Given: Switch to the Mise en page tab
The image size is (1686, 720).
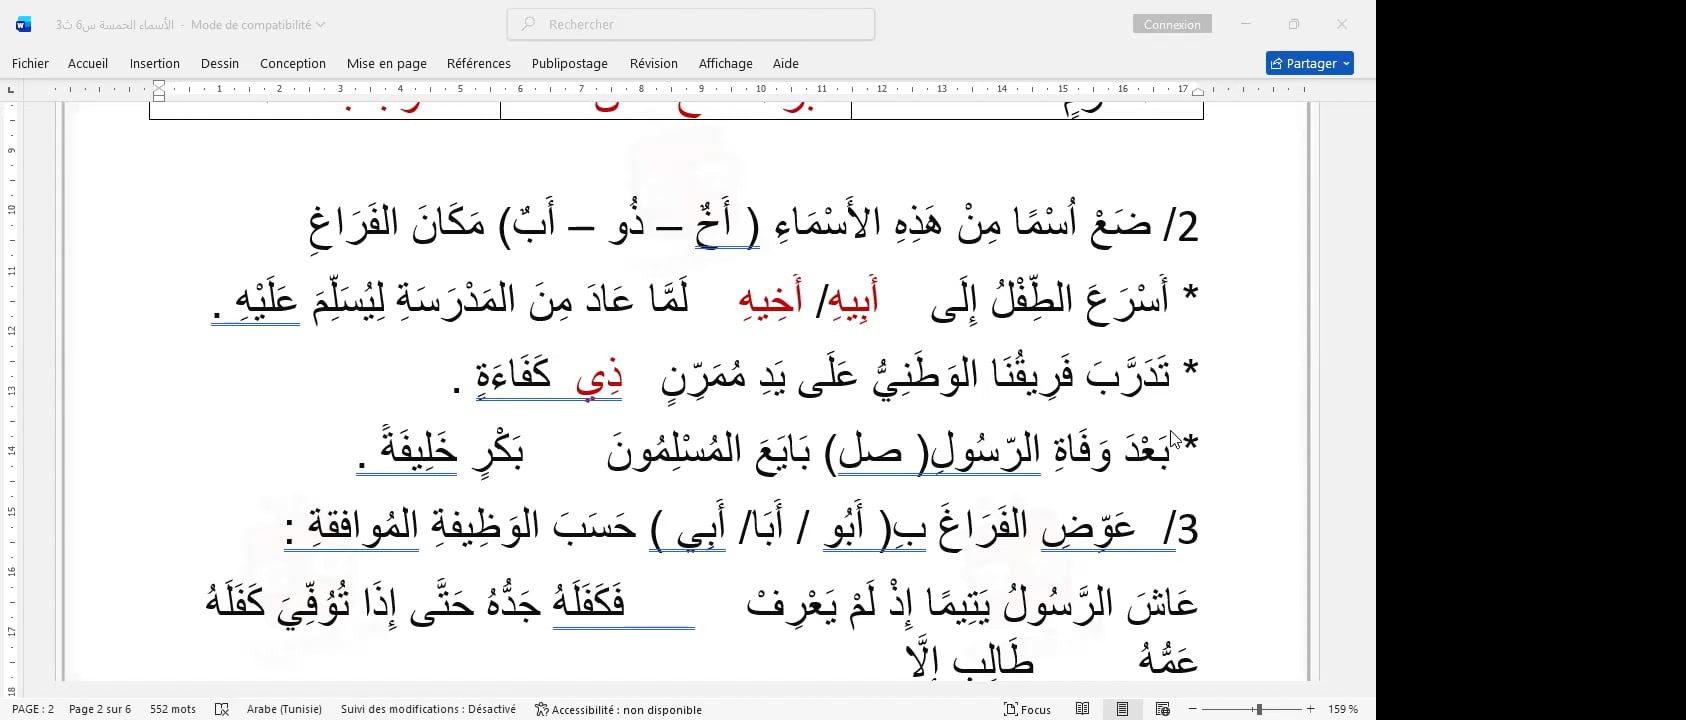Looking at the screenshot, I should 386,63.
